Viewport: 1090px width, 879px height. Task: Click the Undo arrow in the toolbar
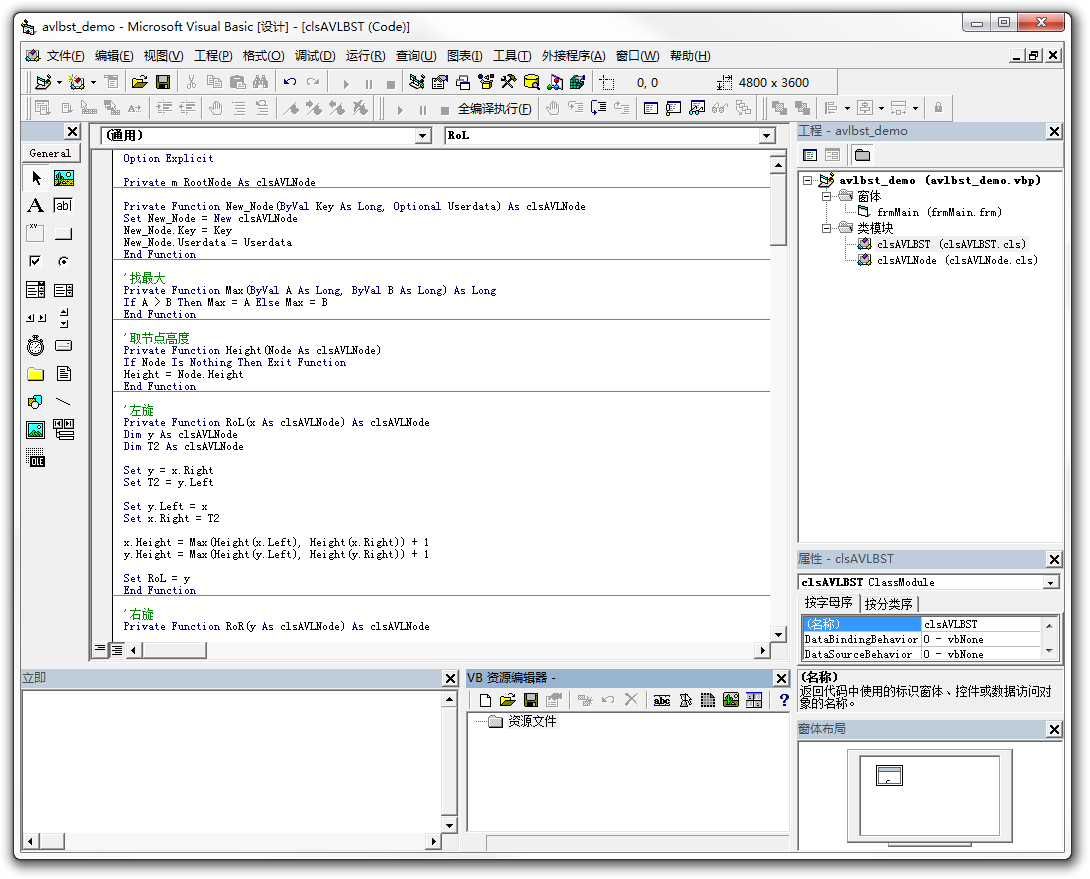click(x=290, y=82)
